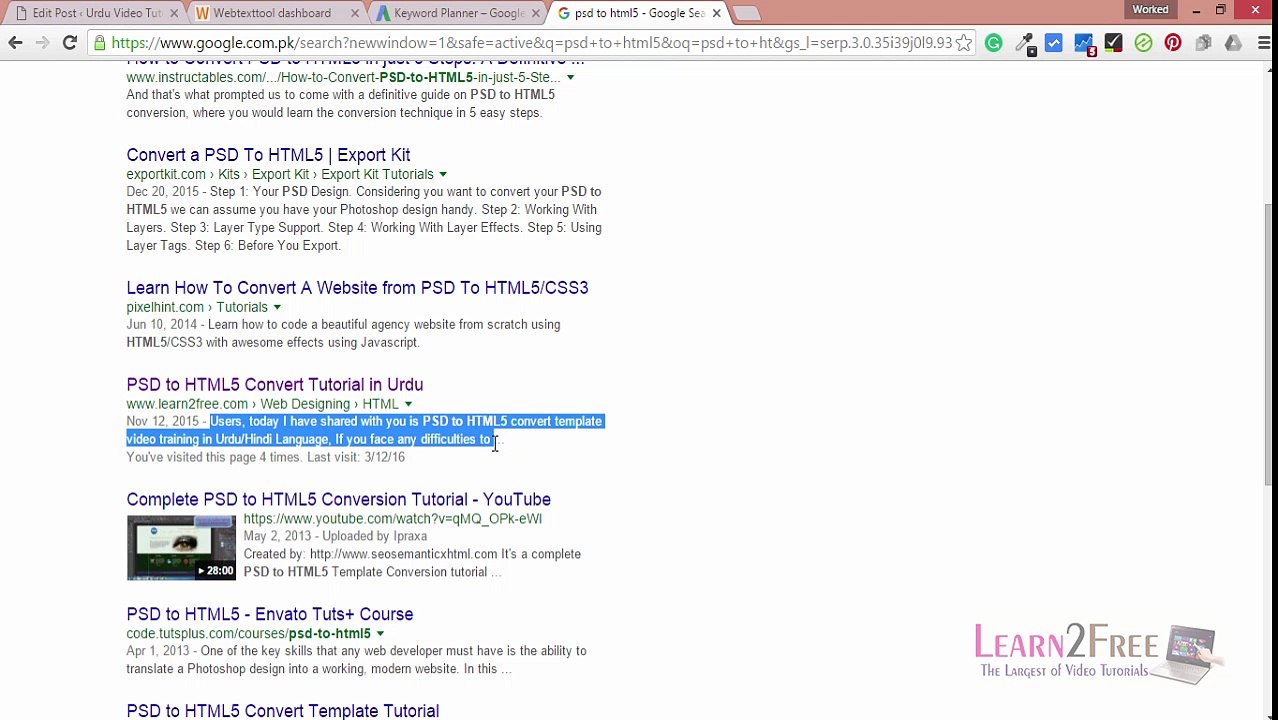Go back to the previous page
The height and width of the screenshot is (720, 1278).
(x=15, y=43)
